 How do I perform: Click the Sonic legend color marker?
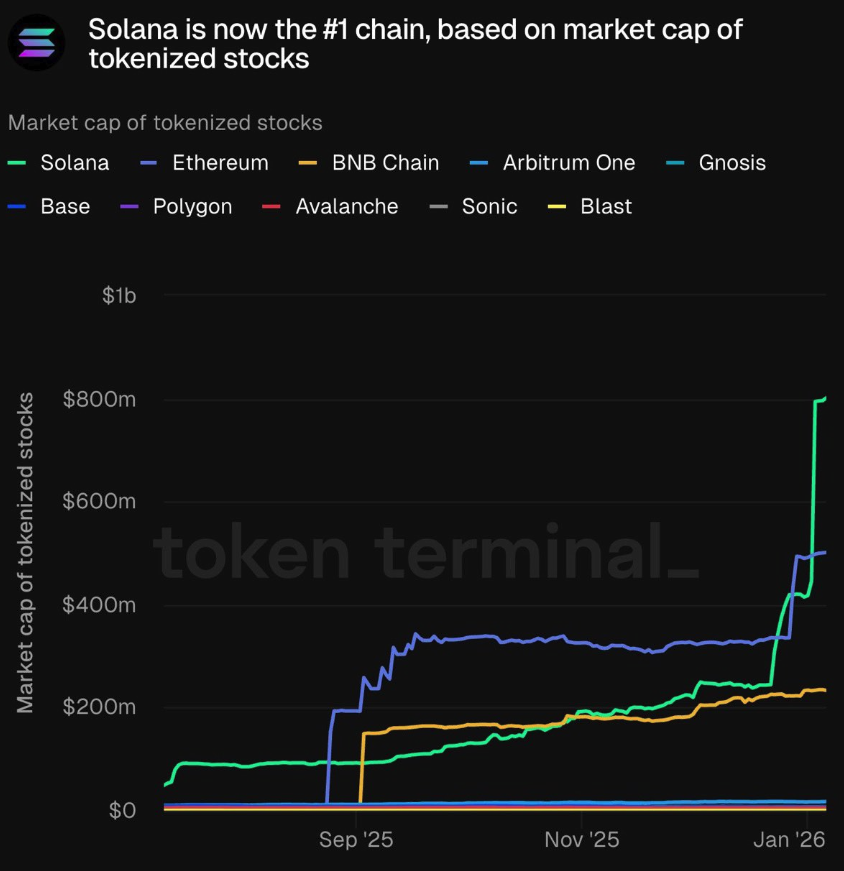pos(438,207)
